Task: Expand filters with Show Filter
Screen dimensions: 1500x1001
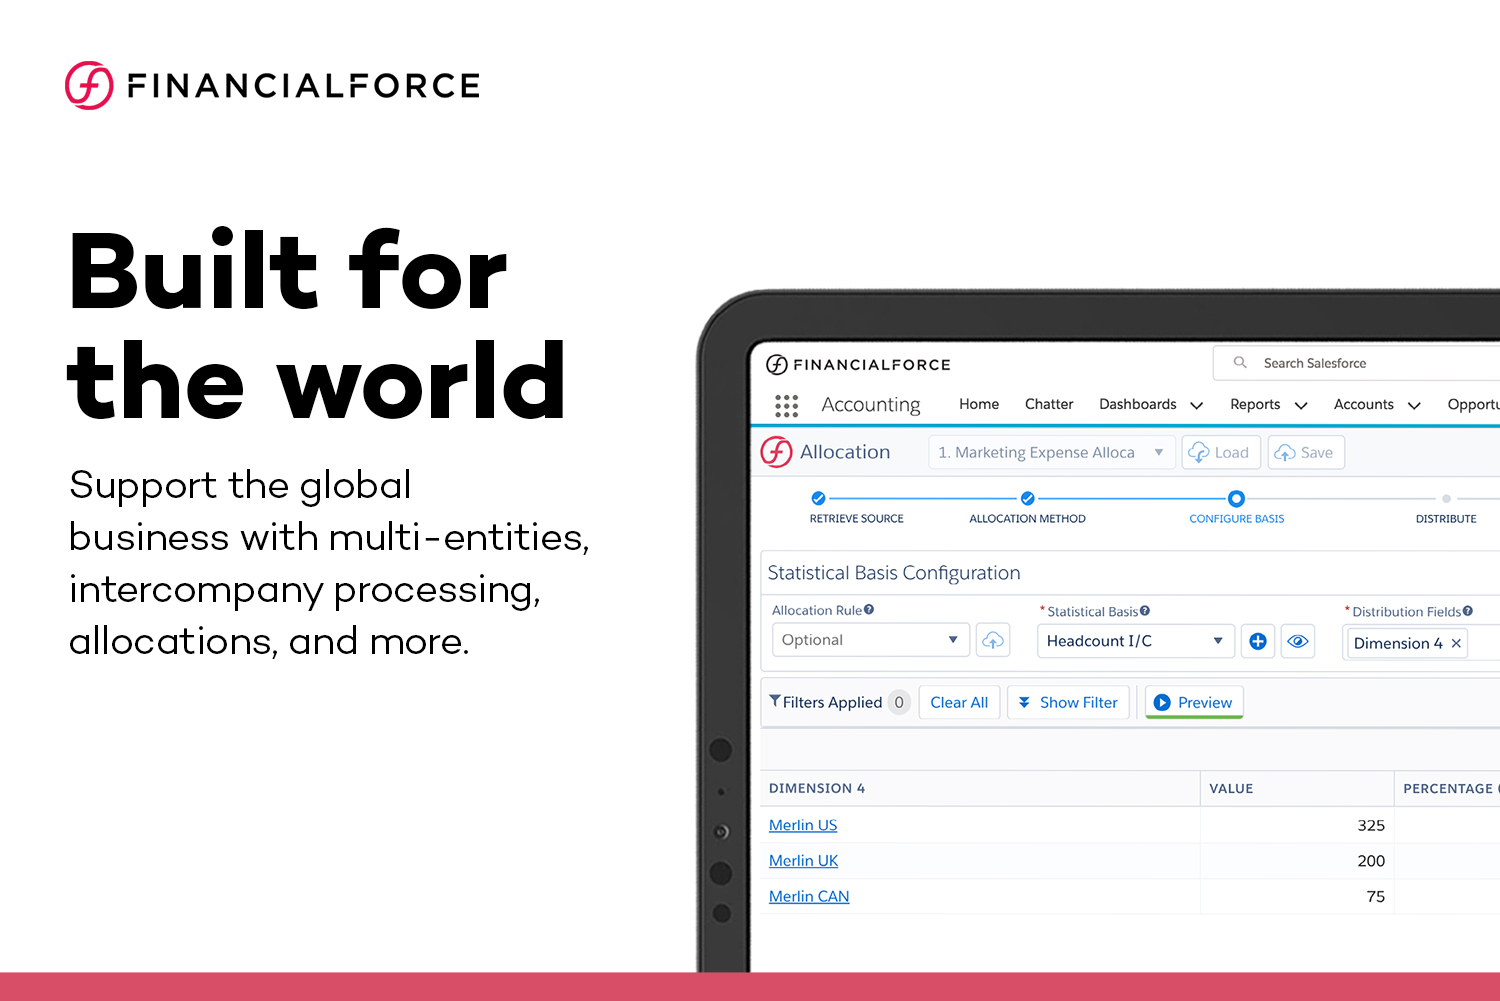Action: coord(1068,702)
